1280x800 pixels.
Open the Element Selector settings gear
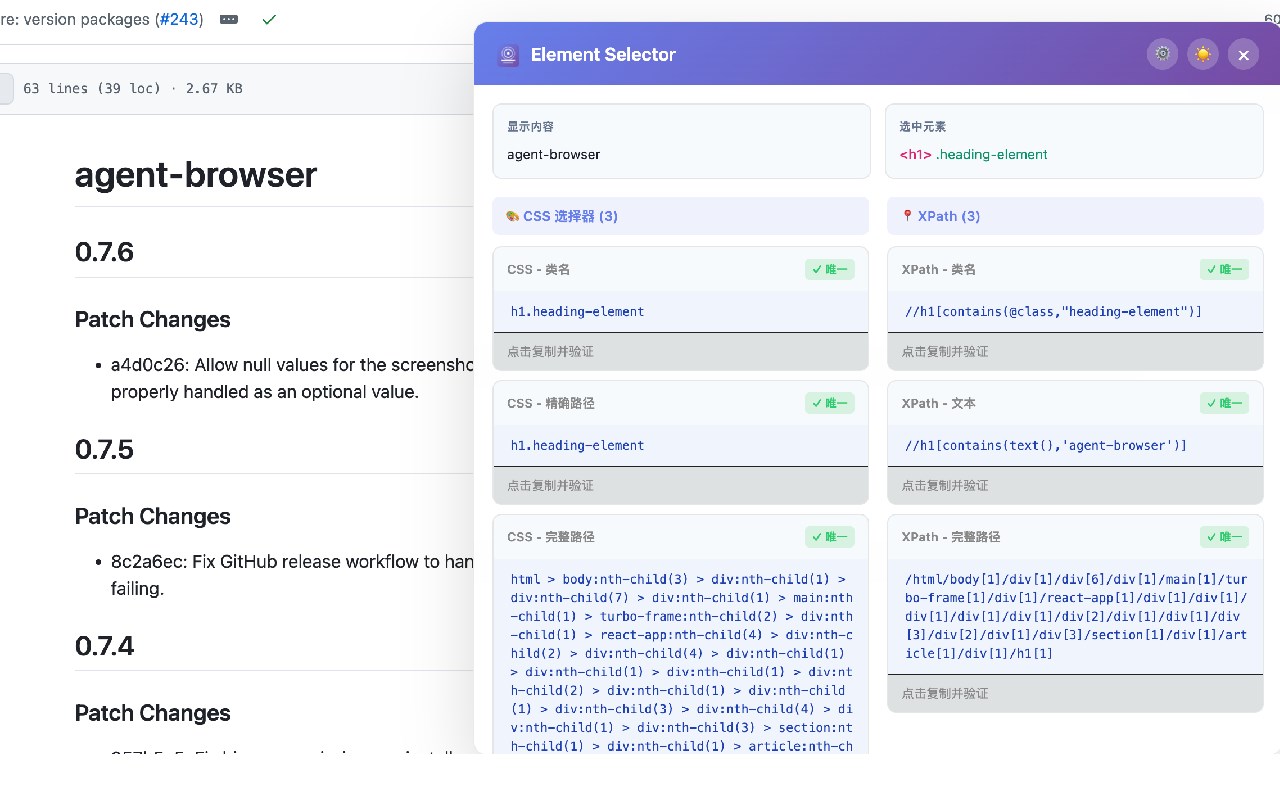[1162, 54]
